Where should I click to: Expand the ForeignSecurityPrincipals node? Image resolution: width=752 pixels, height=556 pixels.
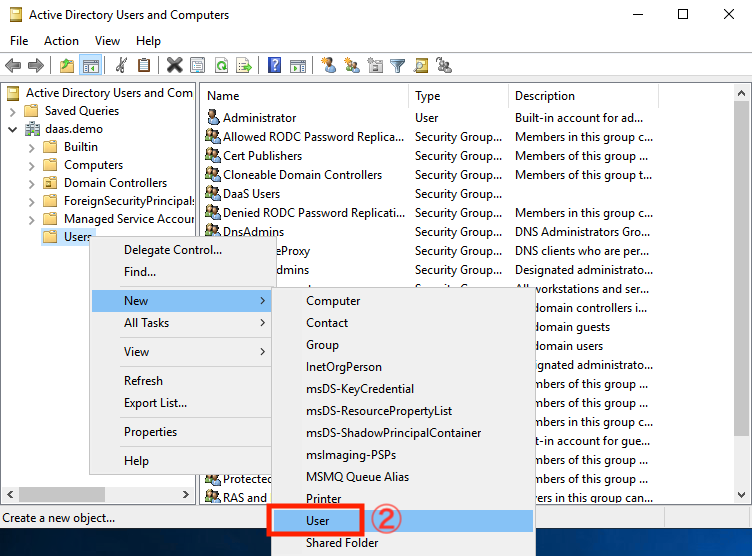point(32,202)
